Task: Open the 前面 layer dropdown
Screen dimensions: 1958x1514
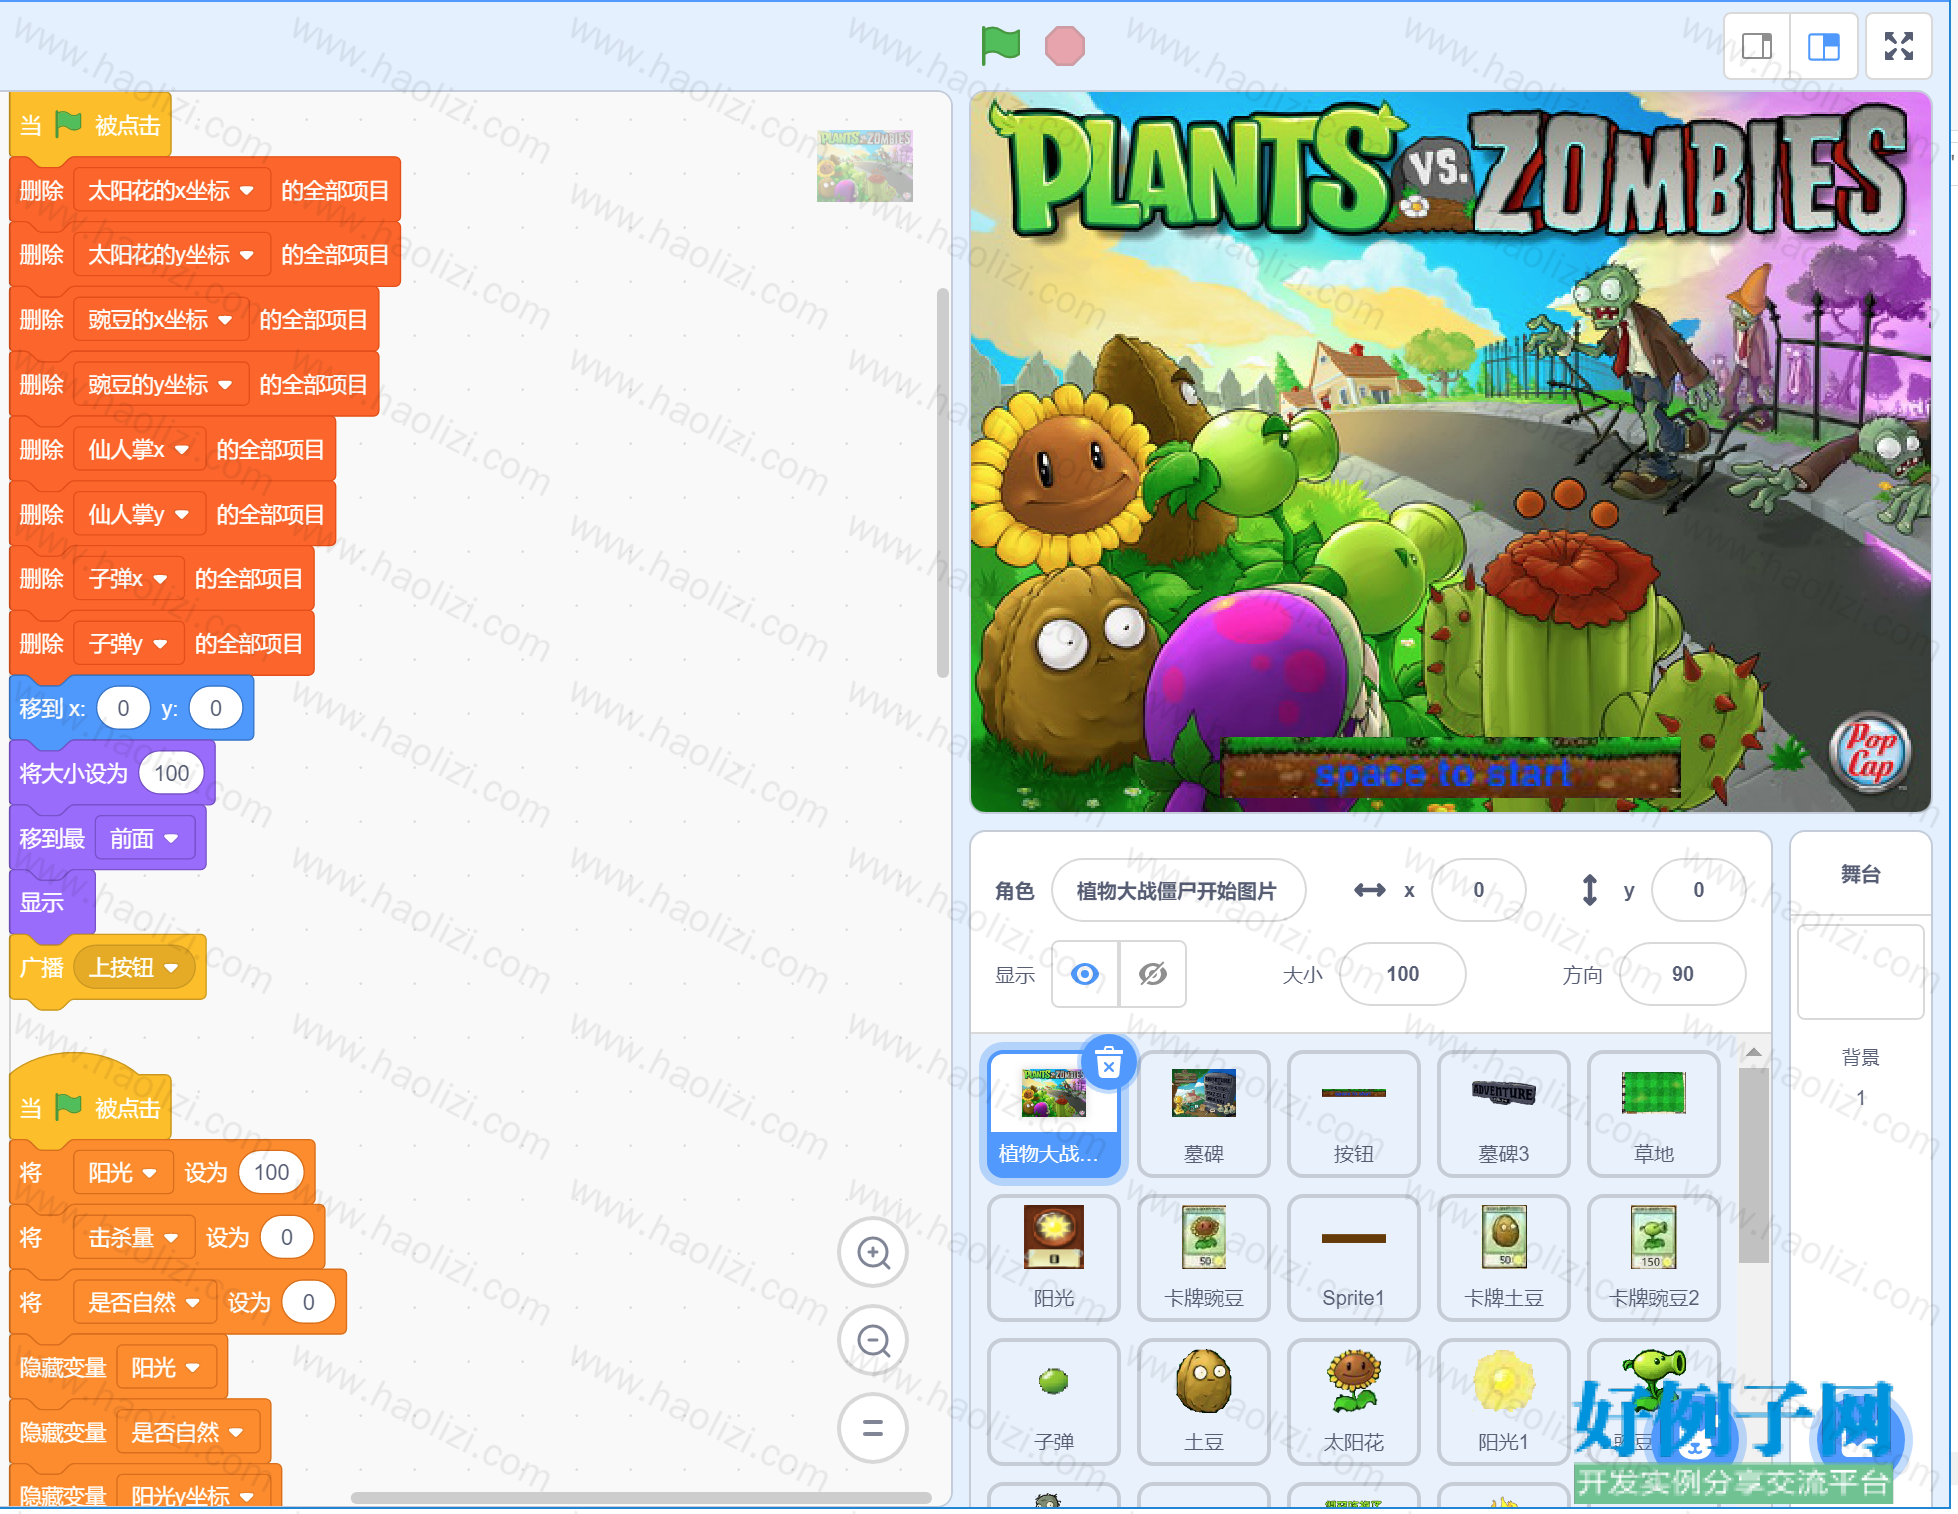Action: click(x=145, y=838)
